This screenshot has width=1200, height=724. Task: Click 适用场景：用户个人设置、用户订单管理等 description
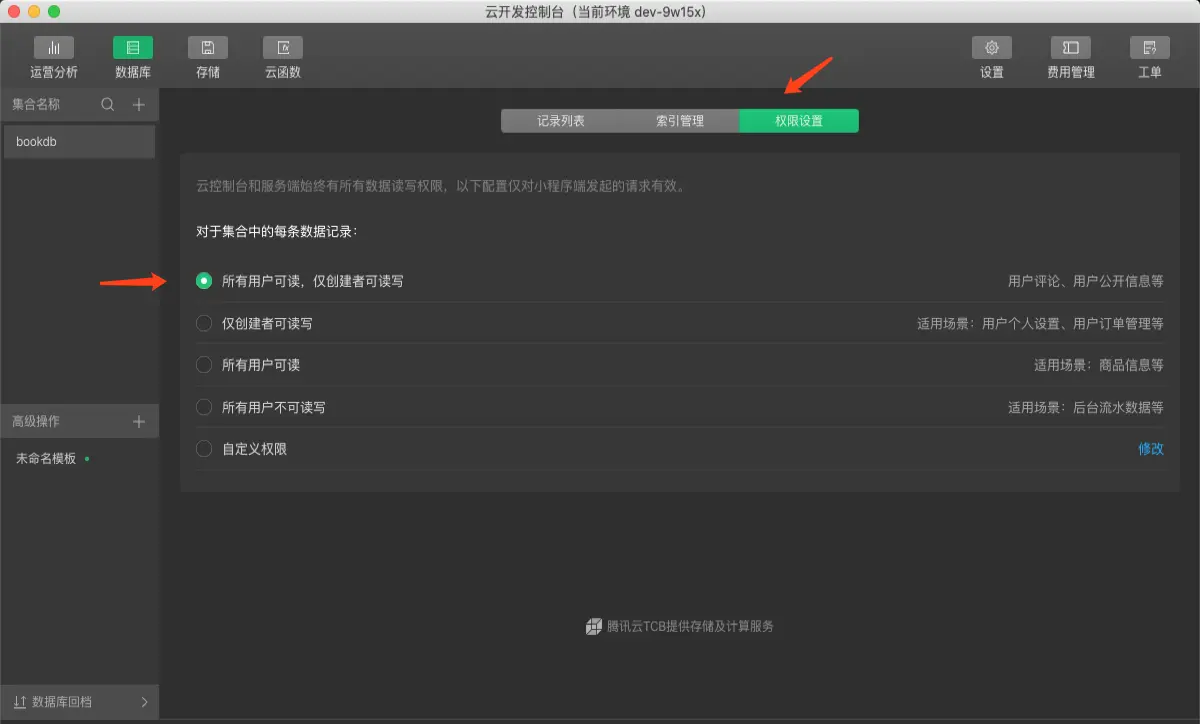click(1040, 323)
